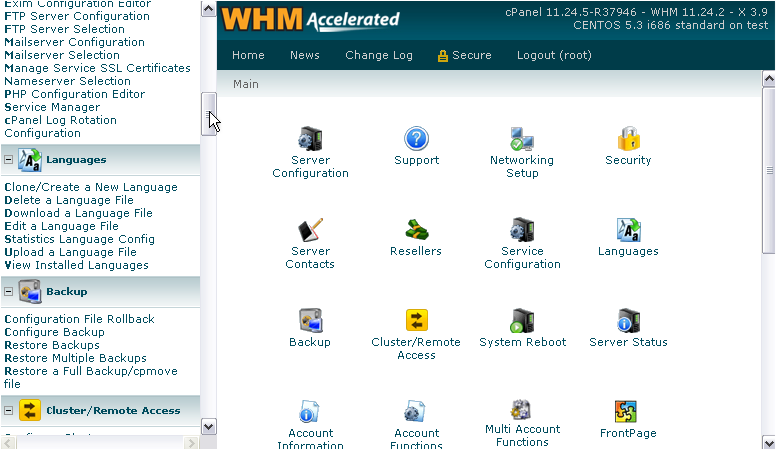This screenshot has width=776, height=450.
Task: Open Clone/Create a New Language
Action: (91, 187)
